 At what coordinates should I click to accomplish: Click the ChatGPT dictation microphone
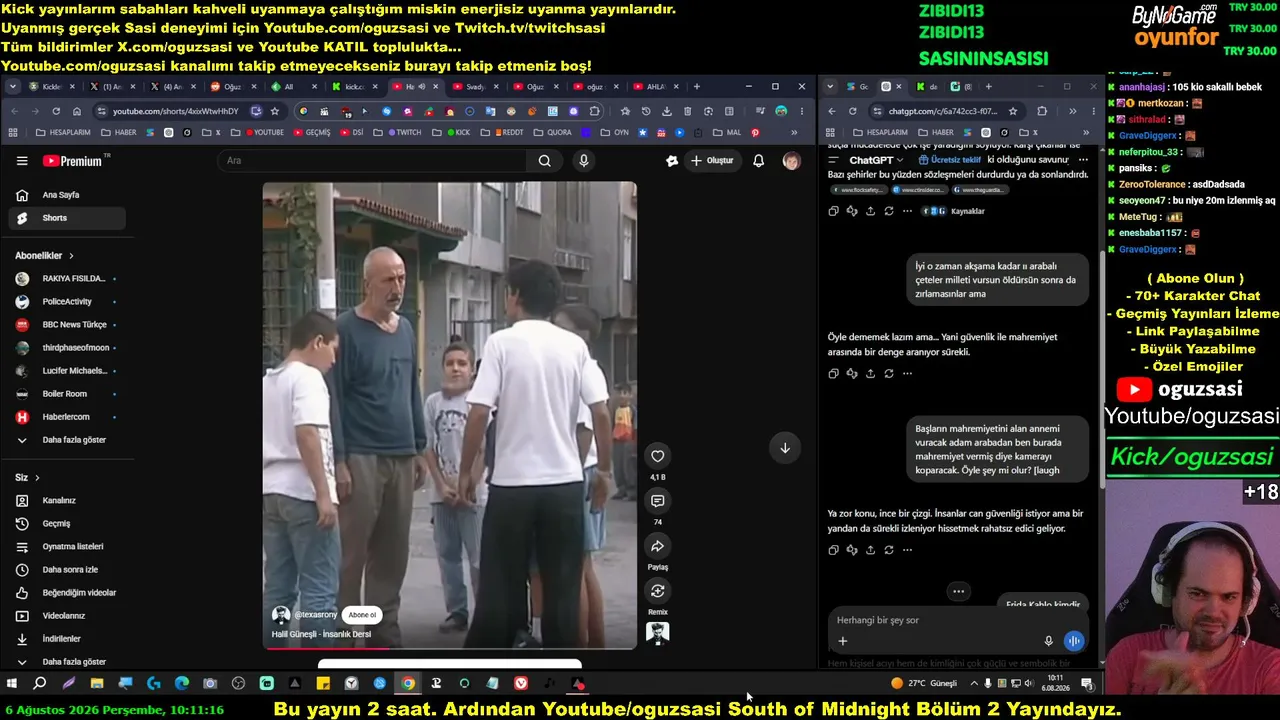pyautogui.click(x=1048, y=641)
